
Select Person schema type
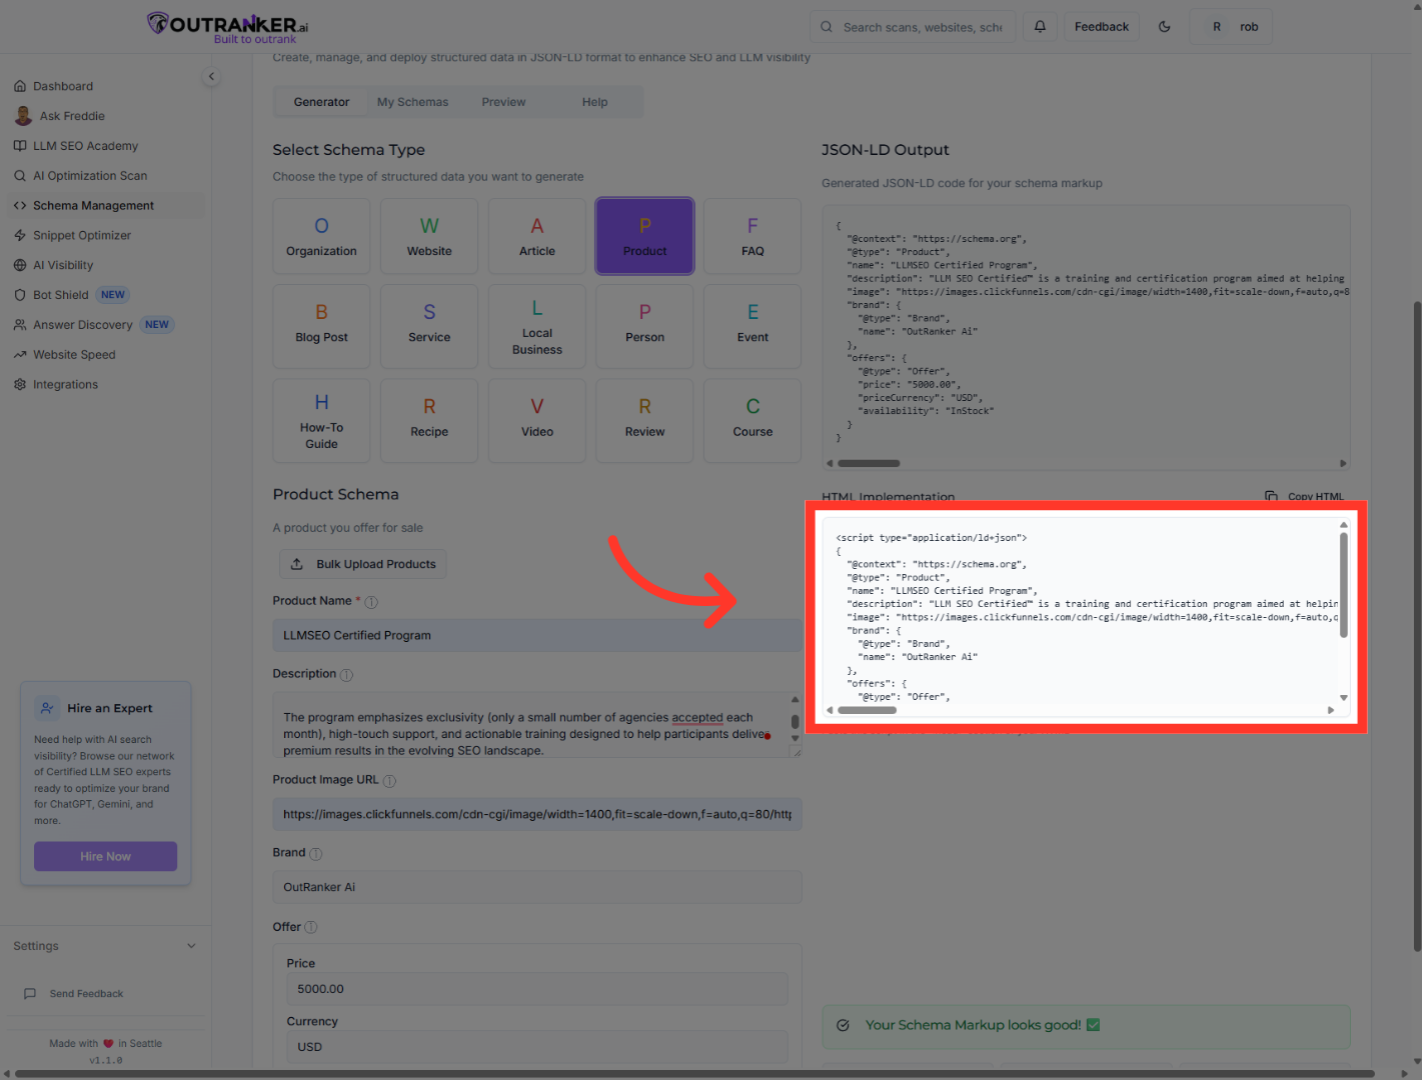click(x=645, y=325)
